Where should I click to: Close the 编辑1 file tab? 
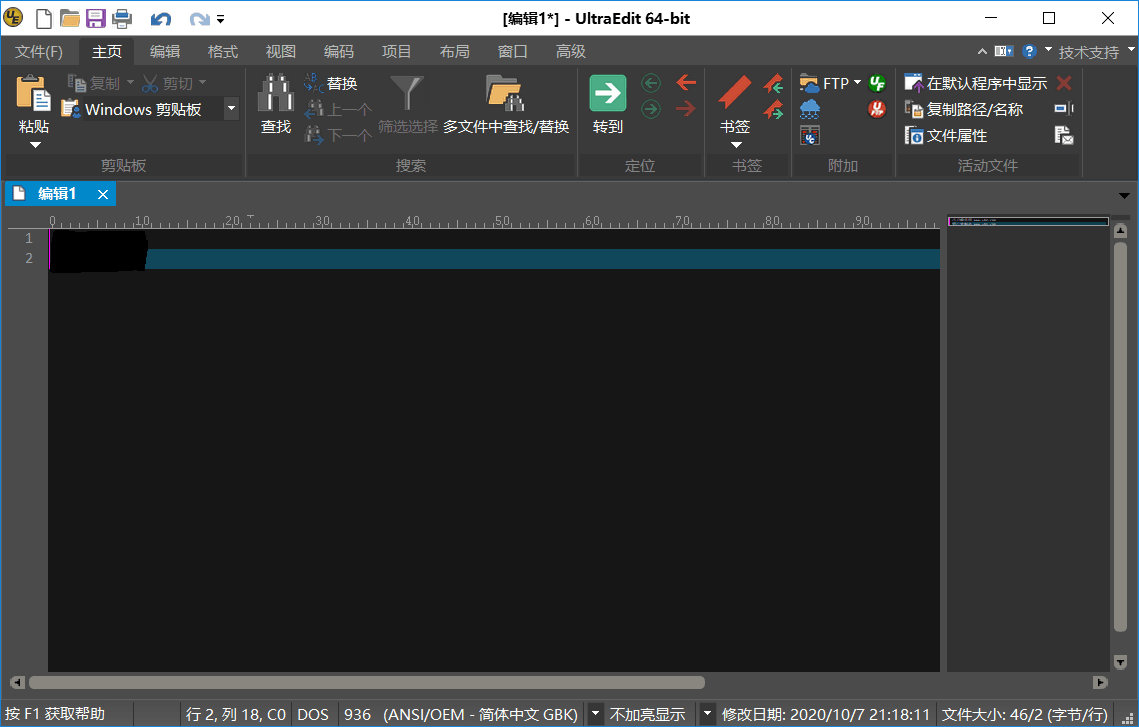tap(102, 194)
